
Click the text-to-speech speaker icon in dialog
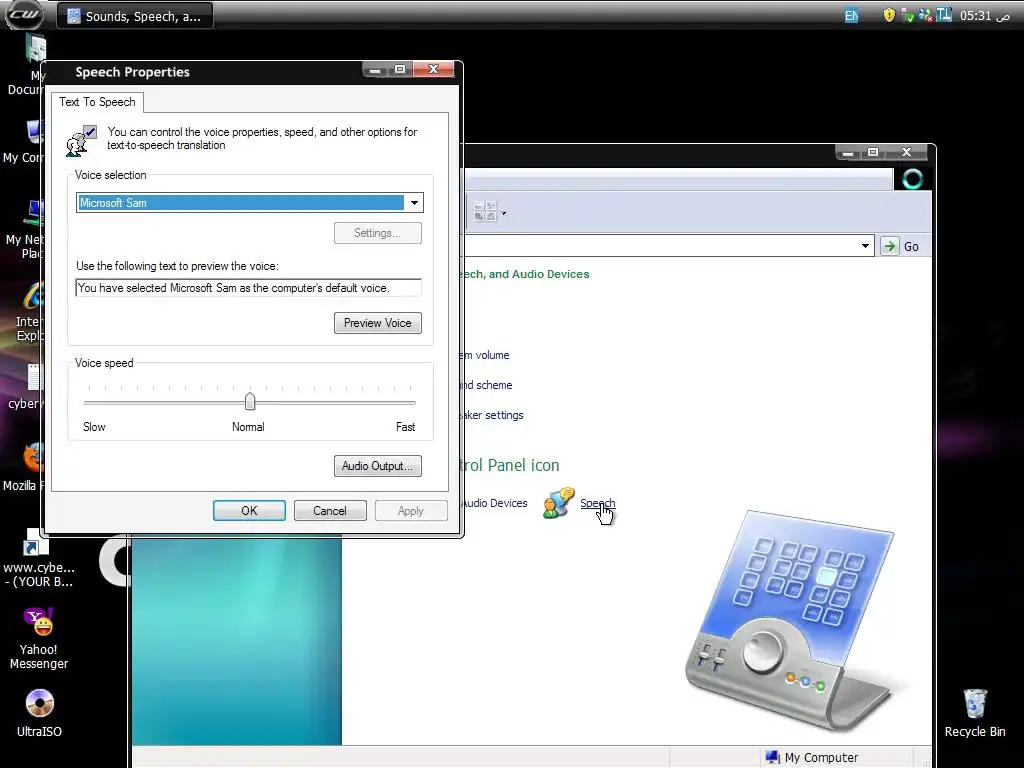tap(82, 140)
